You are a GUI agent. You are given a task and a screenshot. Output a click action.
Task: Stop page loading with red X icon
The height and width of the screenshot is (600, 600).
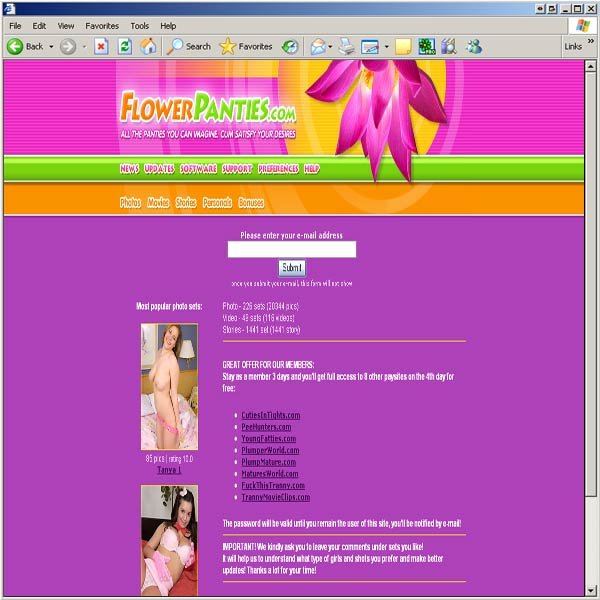(x=101, y=47)
